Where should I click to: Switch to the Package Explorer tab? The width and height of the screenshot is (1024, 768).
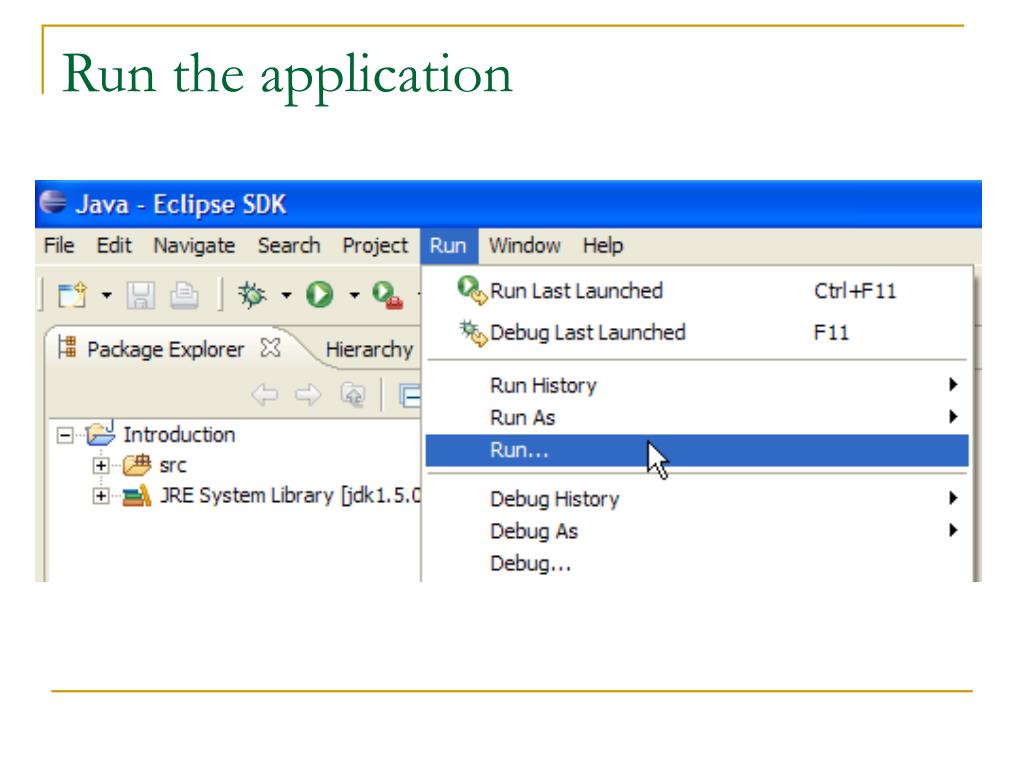(x=165, y=349)
